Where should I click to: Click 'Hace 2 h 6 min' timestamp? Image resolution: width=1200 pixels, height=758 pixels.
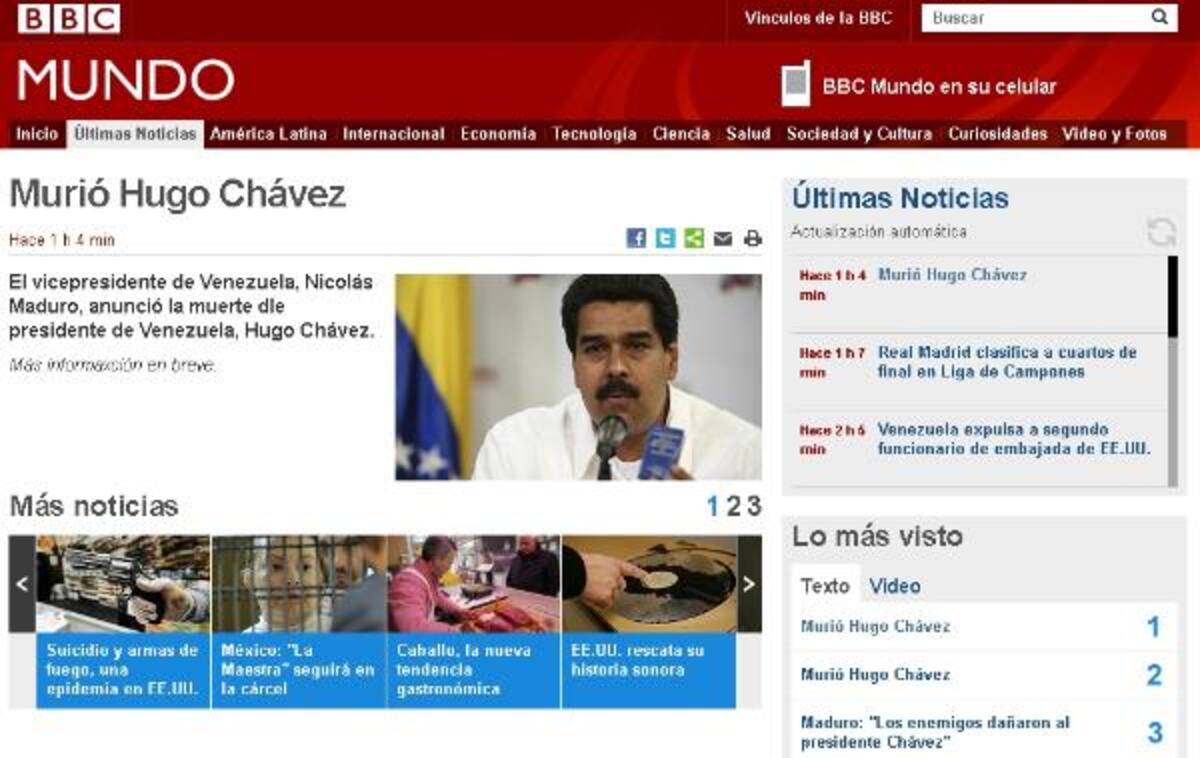[x=832, y=439]
